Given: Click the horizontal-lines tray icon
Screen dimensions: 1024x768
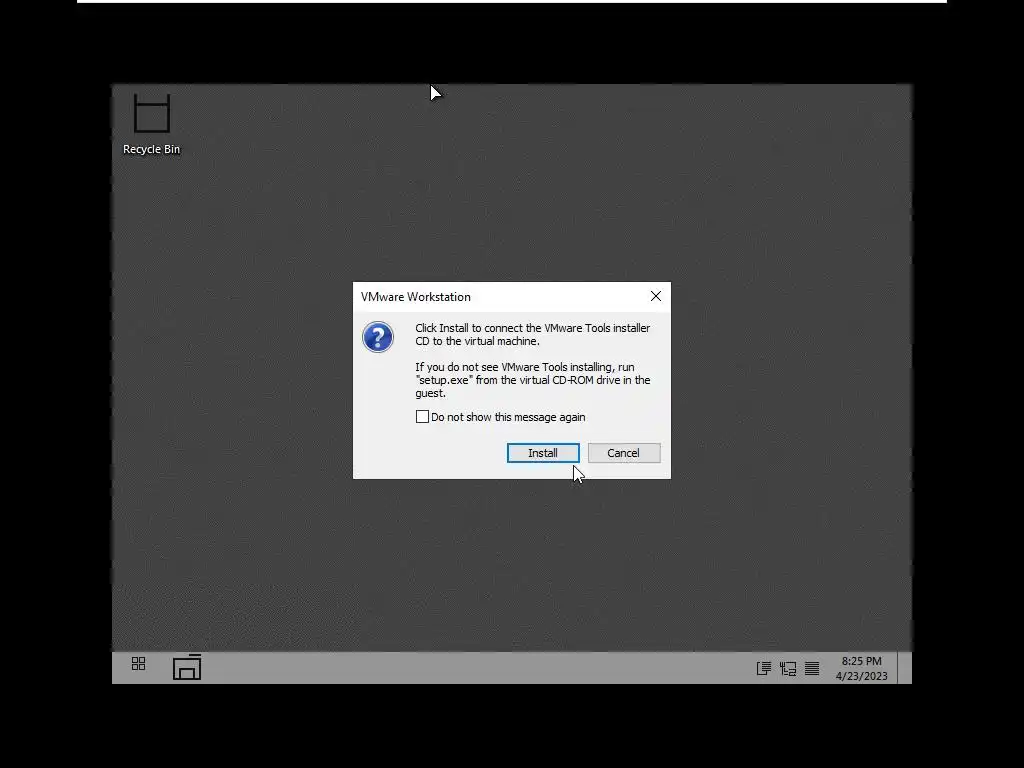Looking at the screenshot, I should (812, 668).
